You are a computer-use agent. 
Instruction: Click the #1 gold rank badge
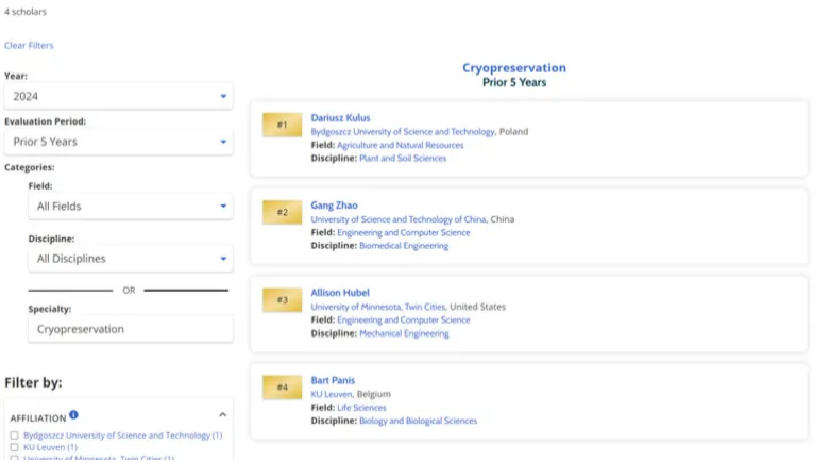pos(281,125)
